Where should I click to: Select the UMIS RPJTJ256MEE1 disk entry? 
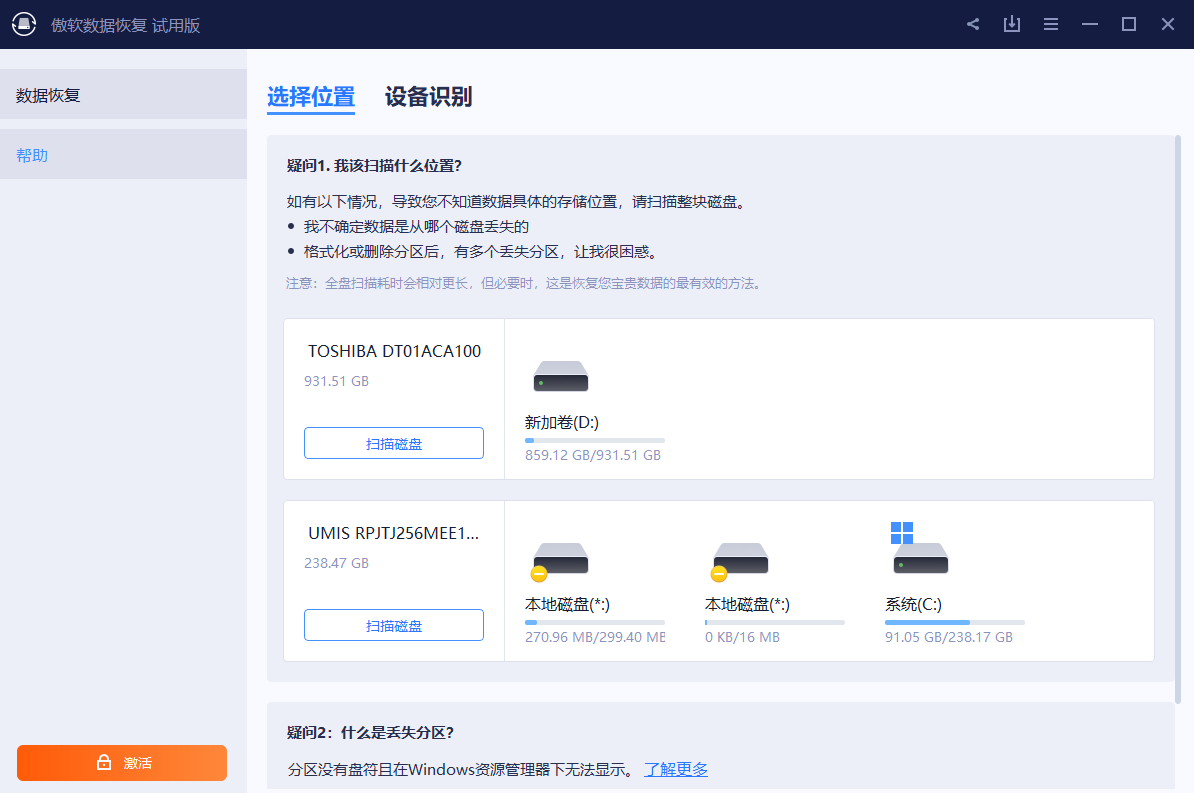[394, 533]
